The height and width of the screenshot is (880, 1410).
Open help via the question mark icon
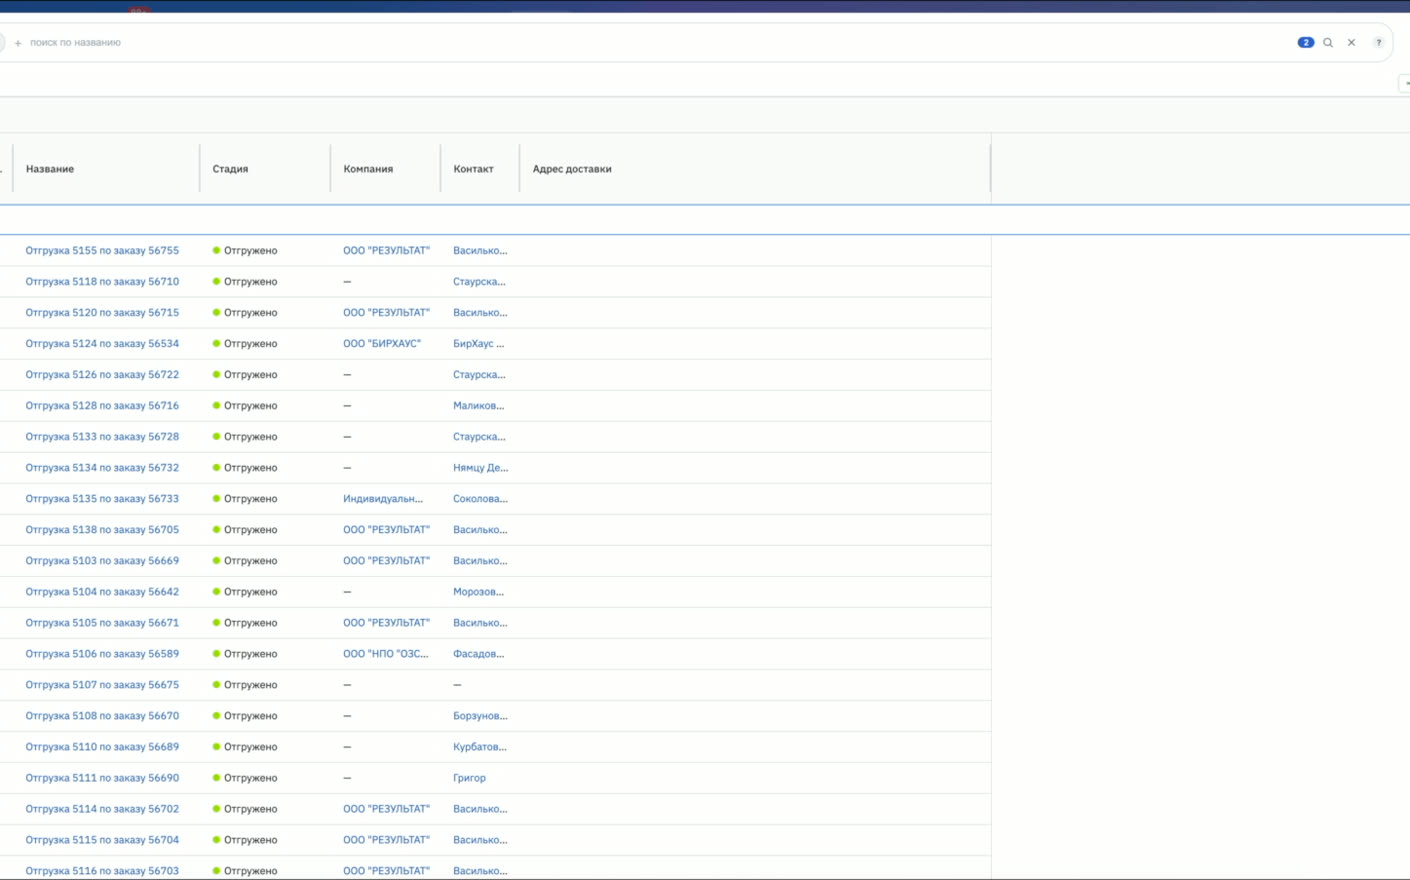[x=1378, y=43]
